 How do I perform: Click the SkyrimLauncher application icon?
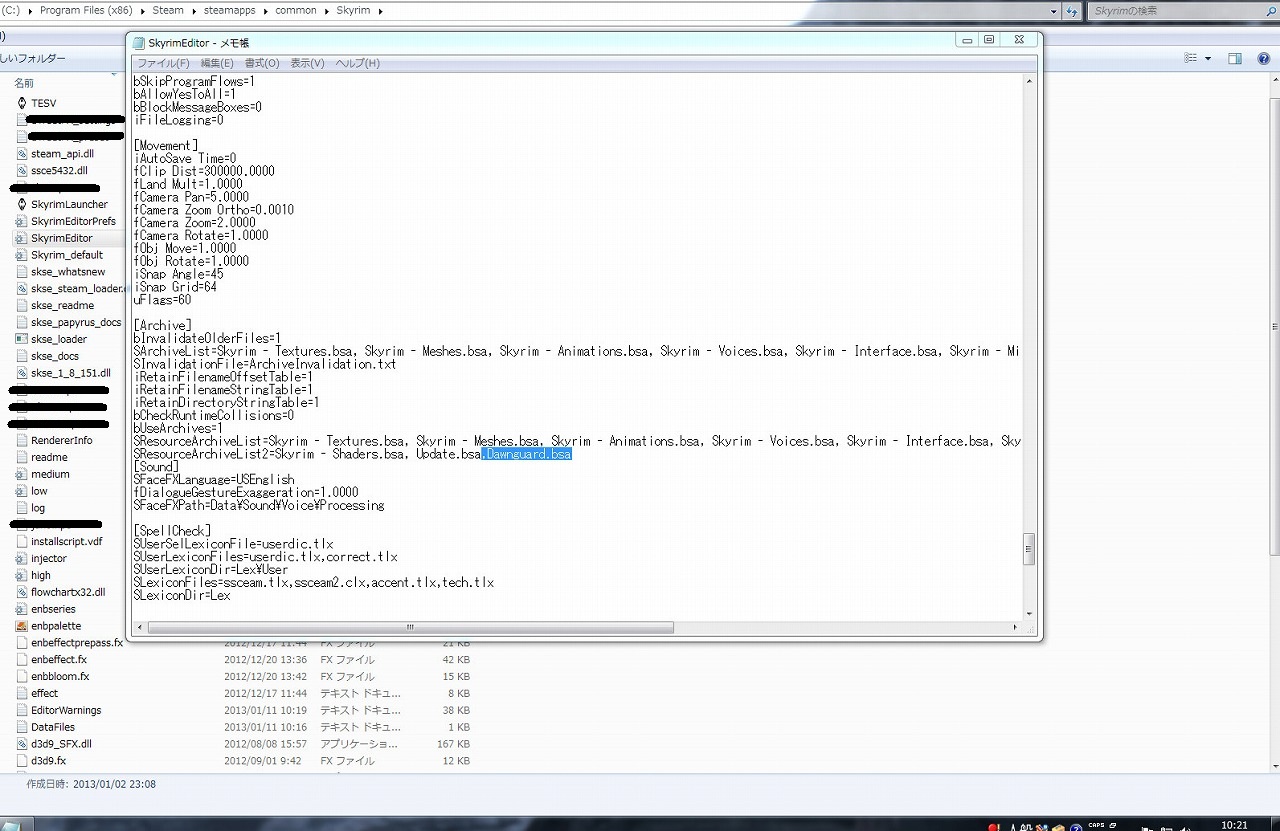[x=22, y=204]
